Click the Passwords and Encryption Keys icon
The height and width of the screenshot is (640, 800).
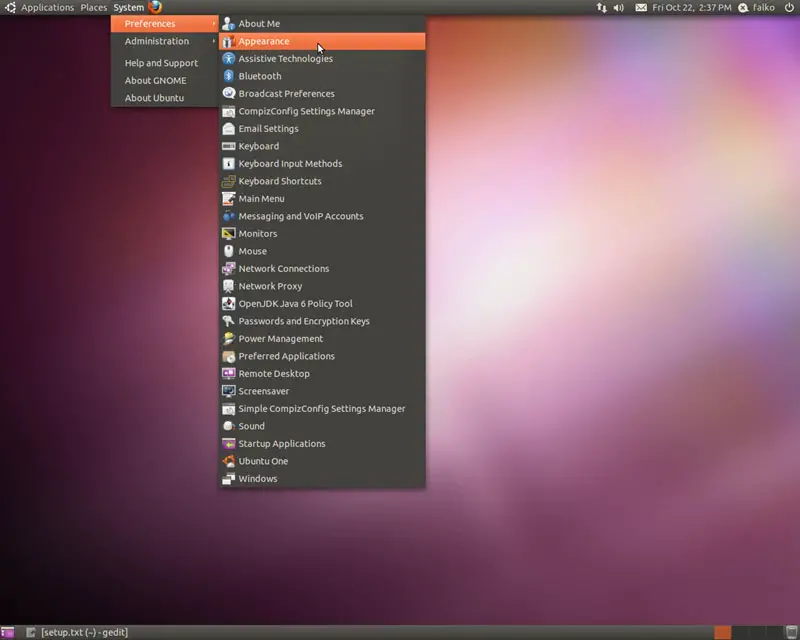coord(229,321)
